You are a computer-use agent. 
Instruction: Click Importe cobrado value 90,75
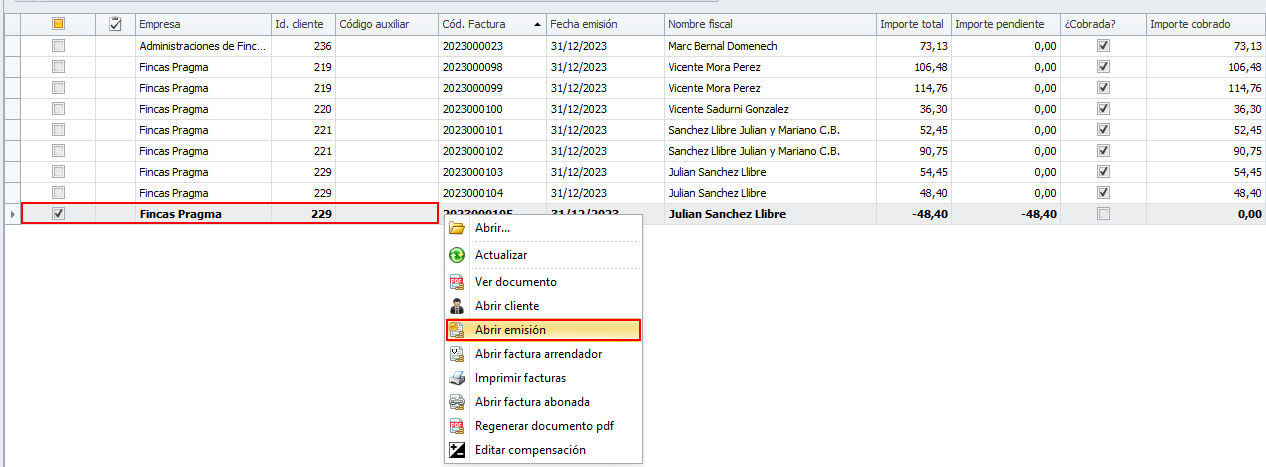point(1247,151)
